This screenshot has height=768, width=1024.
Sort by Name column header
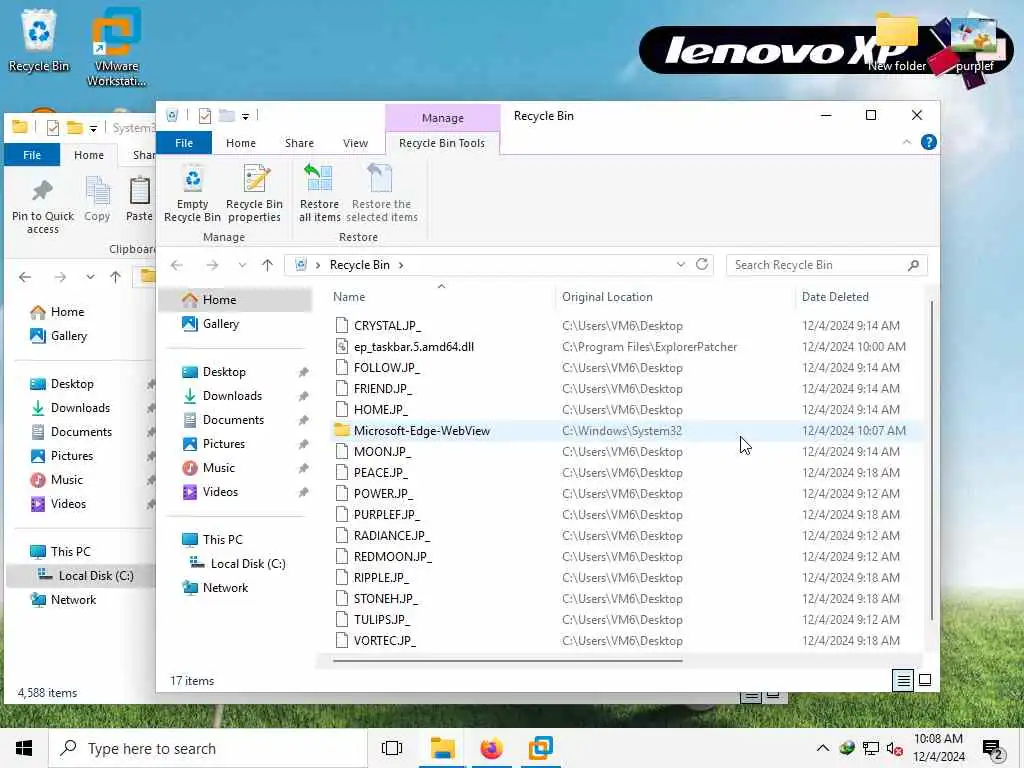pyautogui.click(x=349, y=296)
